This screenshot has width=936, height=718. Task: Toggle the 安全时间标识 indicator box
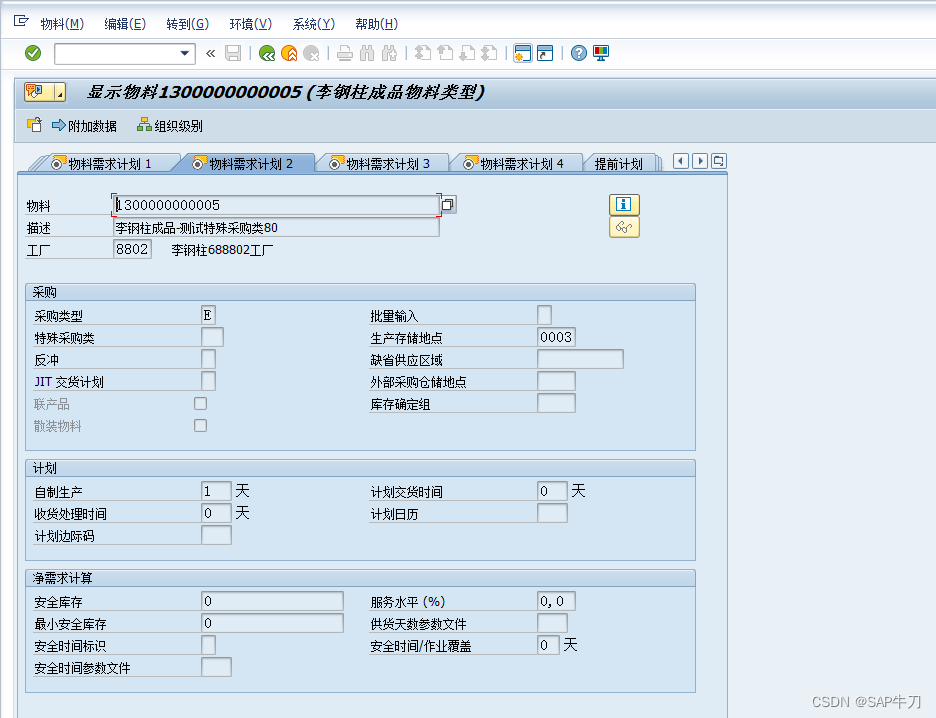coord(208,645)
